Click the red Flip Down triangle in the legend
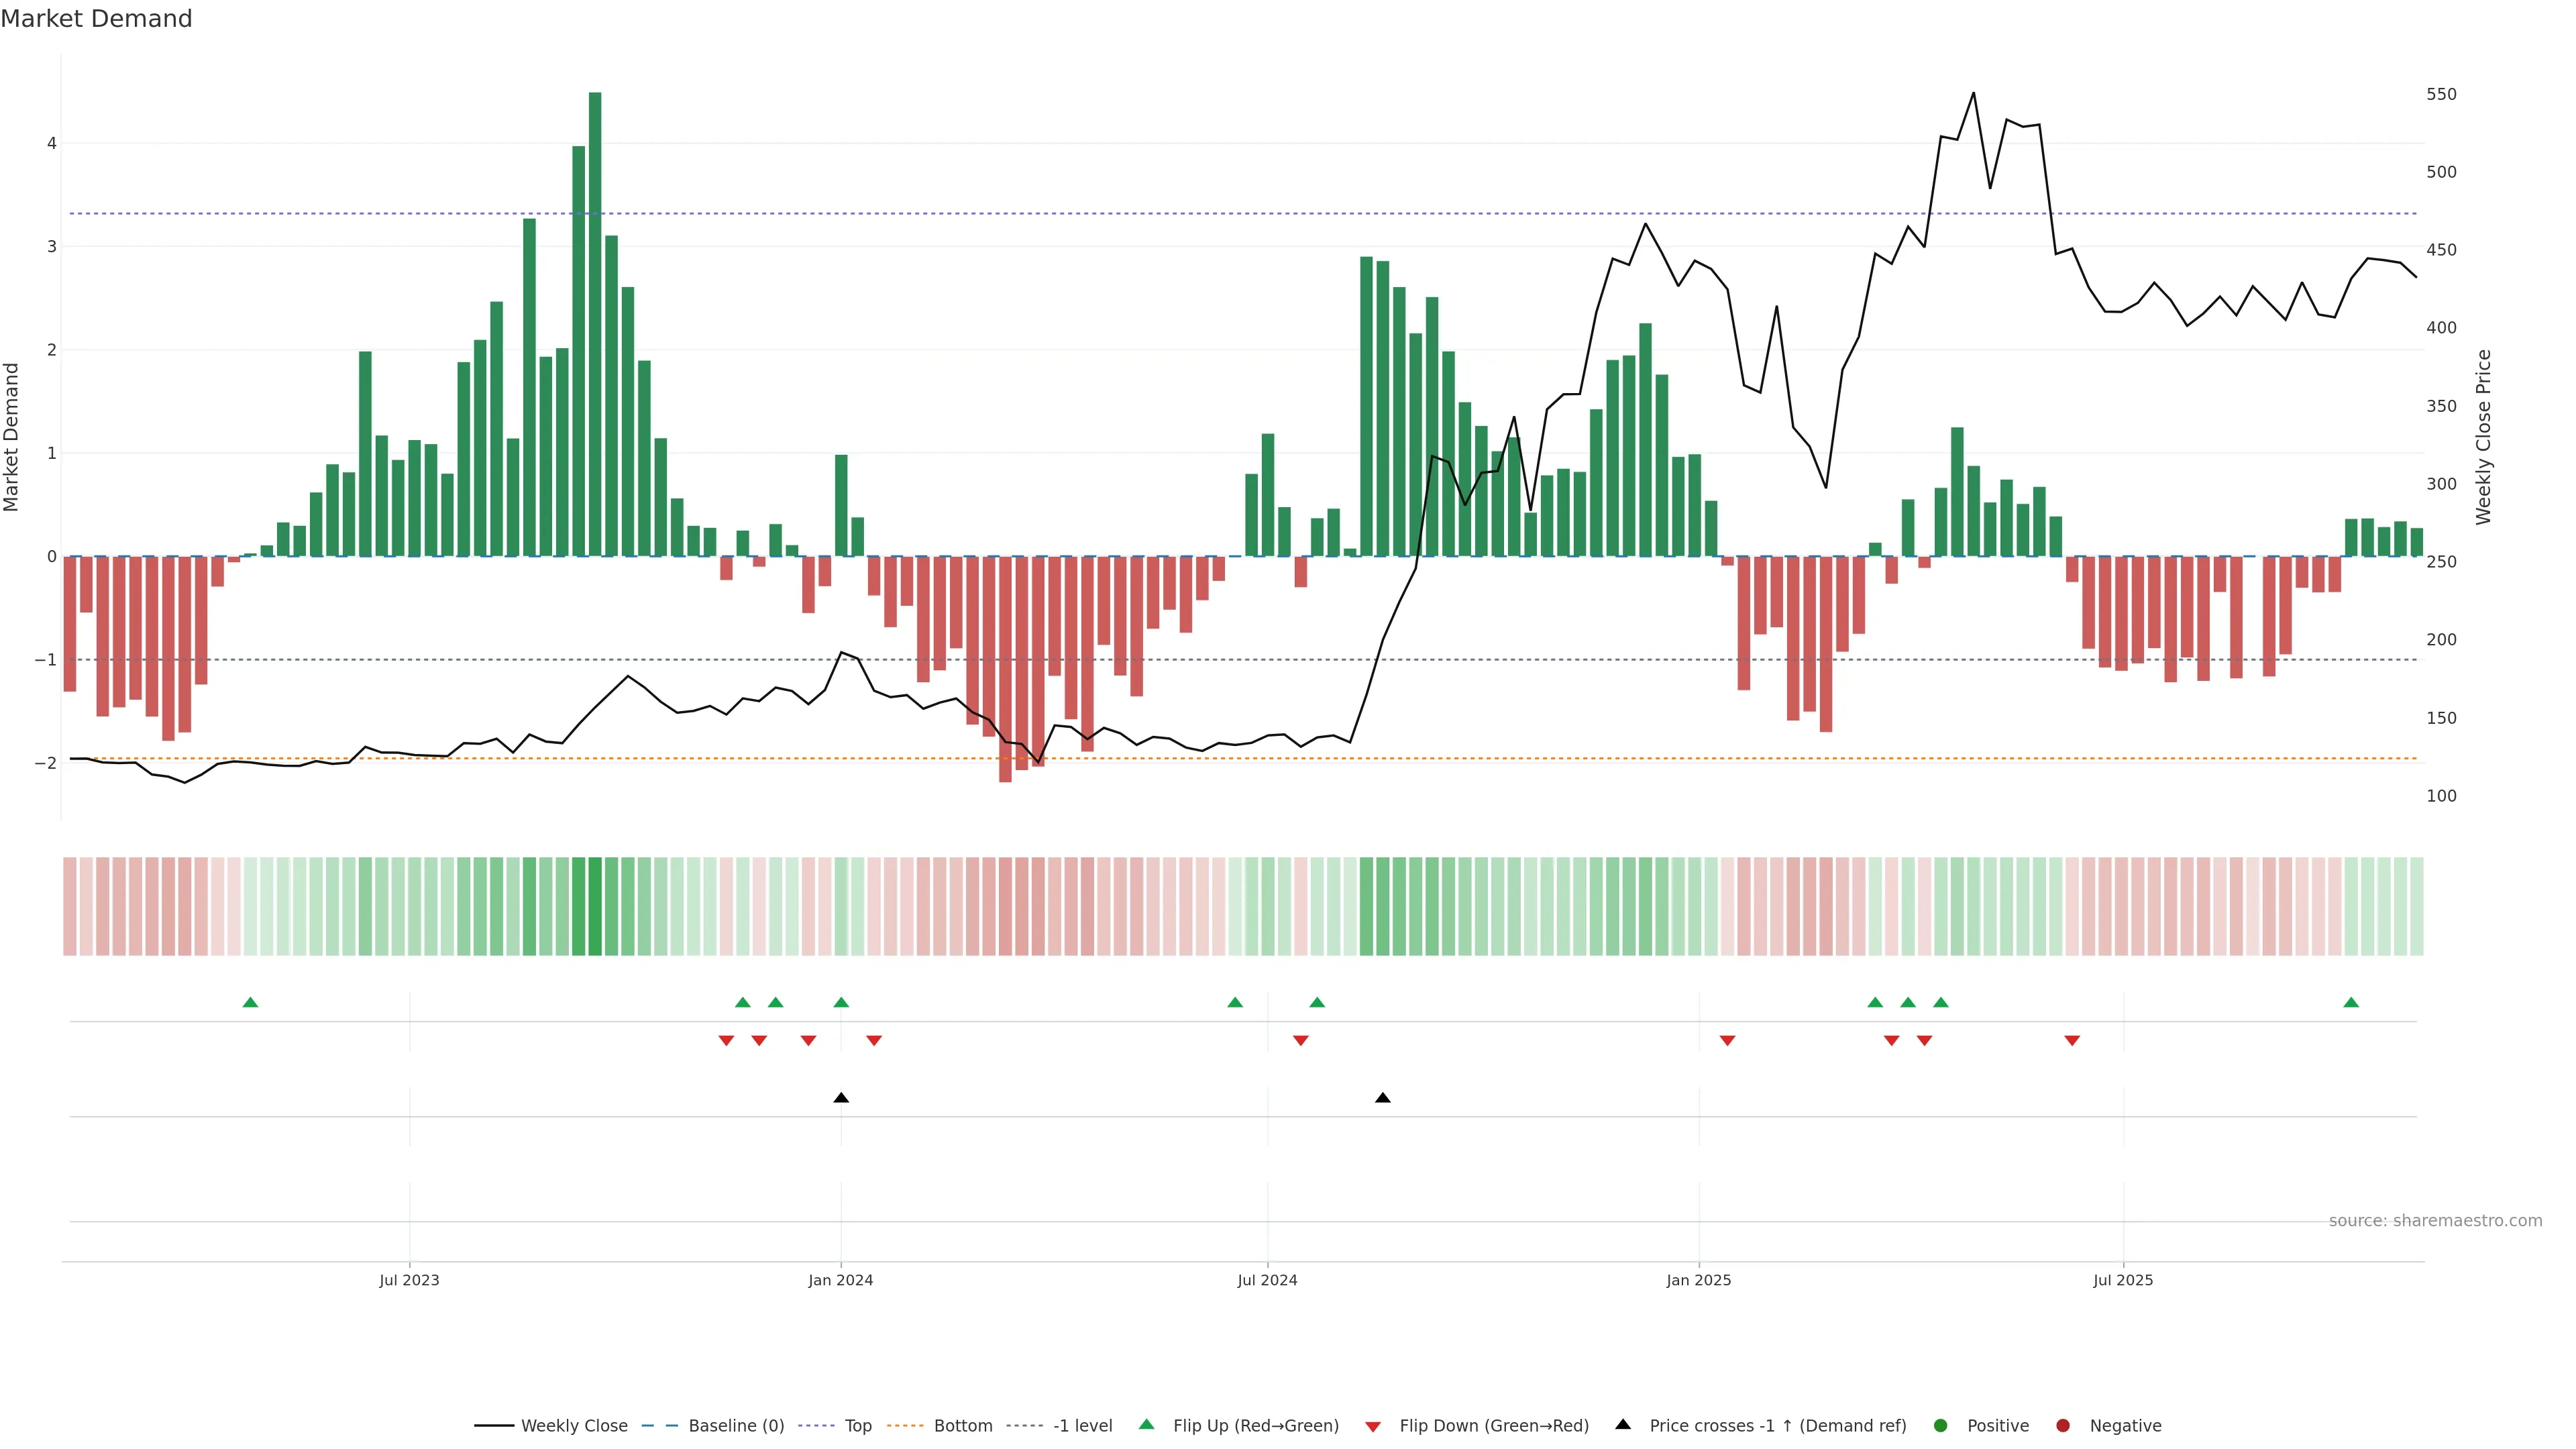 1373,1427
